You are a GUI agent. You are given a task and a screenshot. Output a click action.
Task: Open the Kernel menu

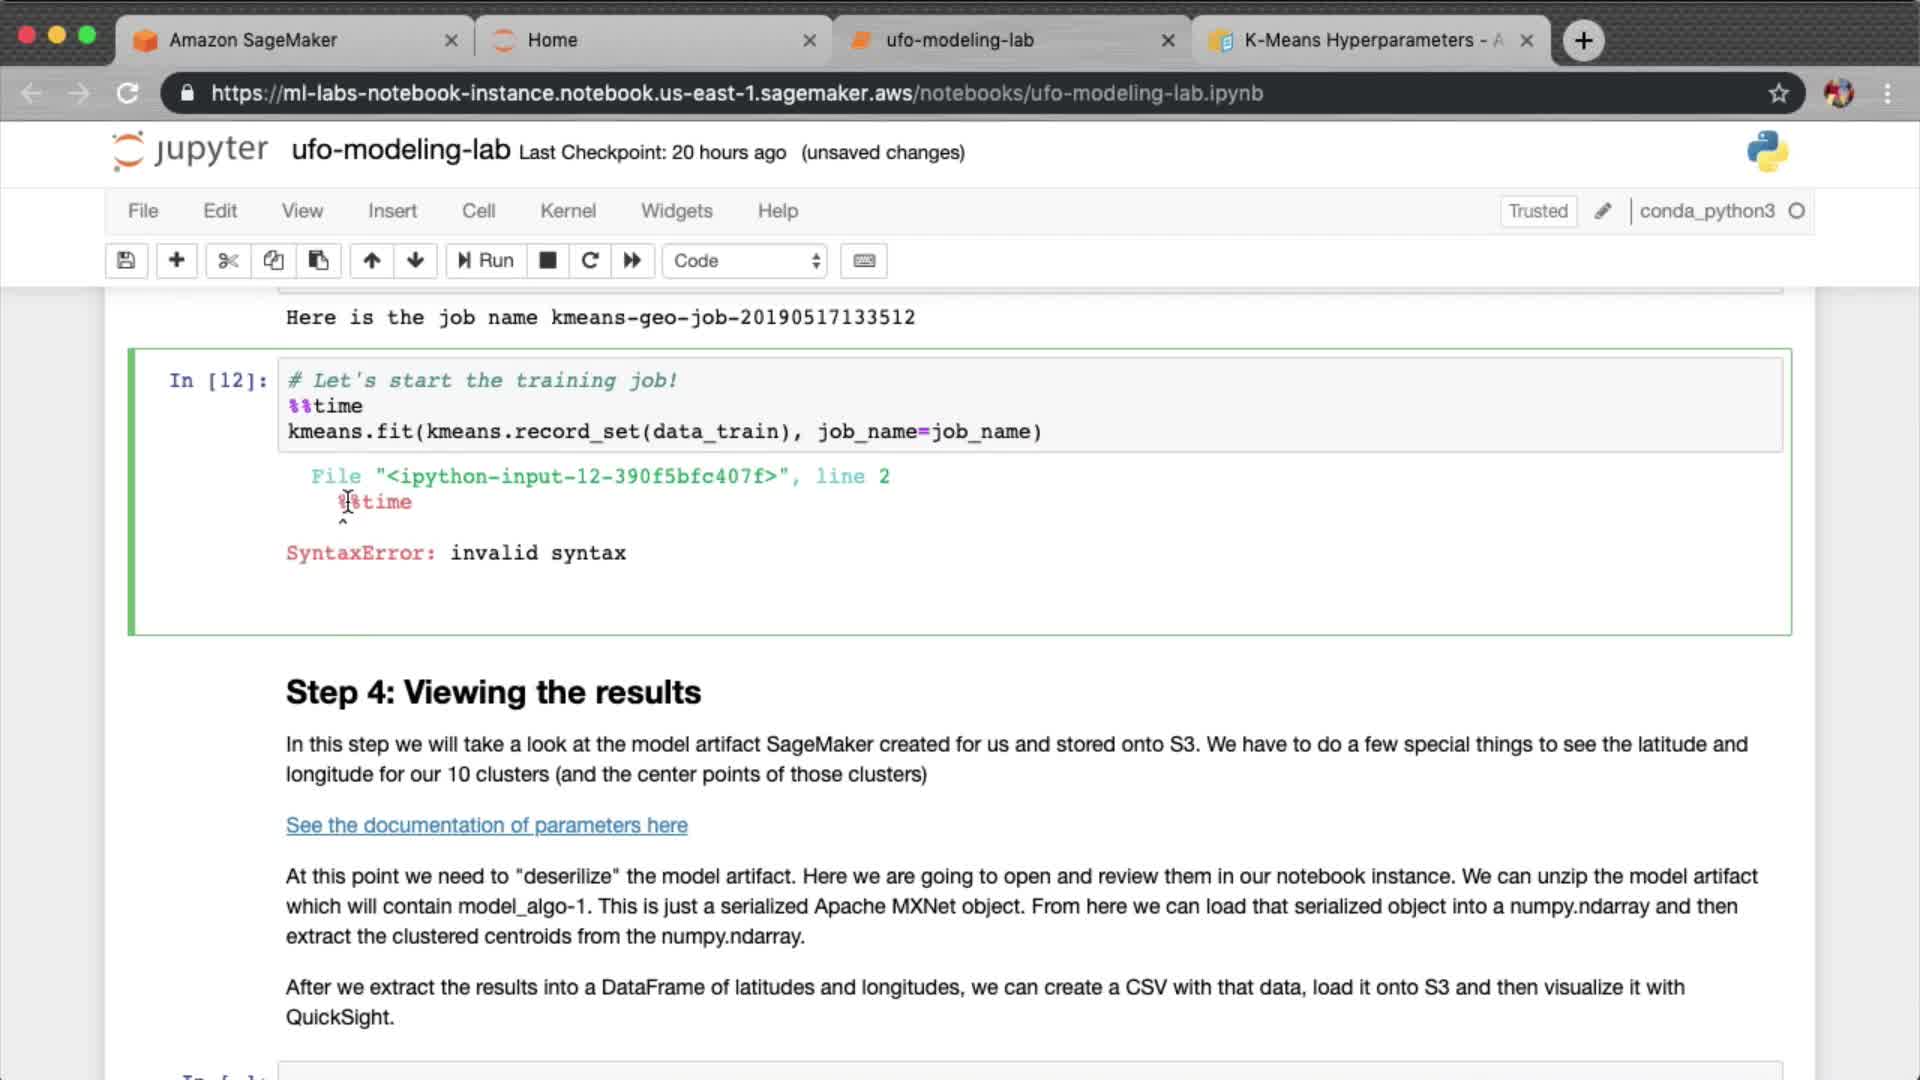(x=567, y=211)
